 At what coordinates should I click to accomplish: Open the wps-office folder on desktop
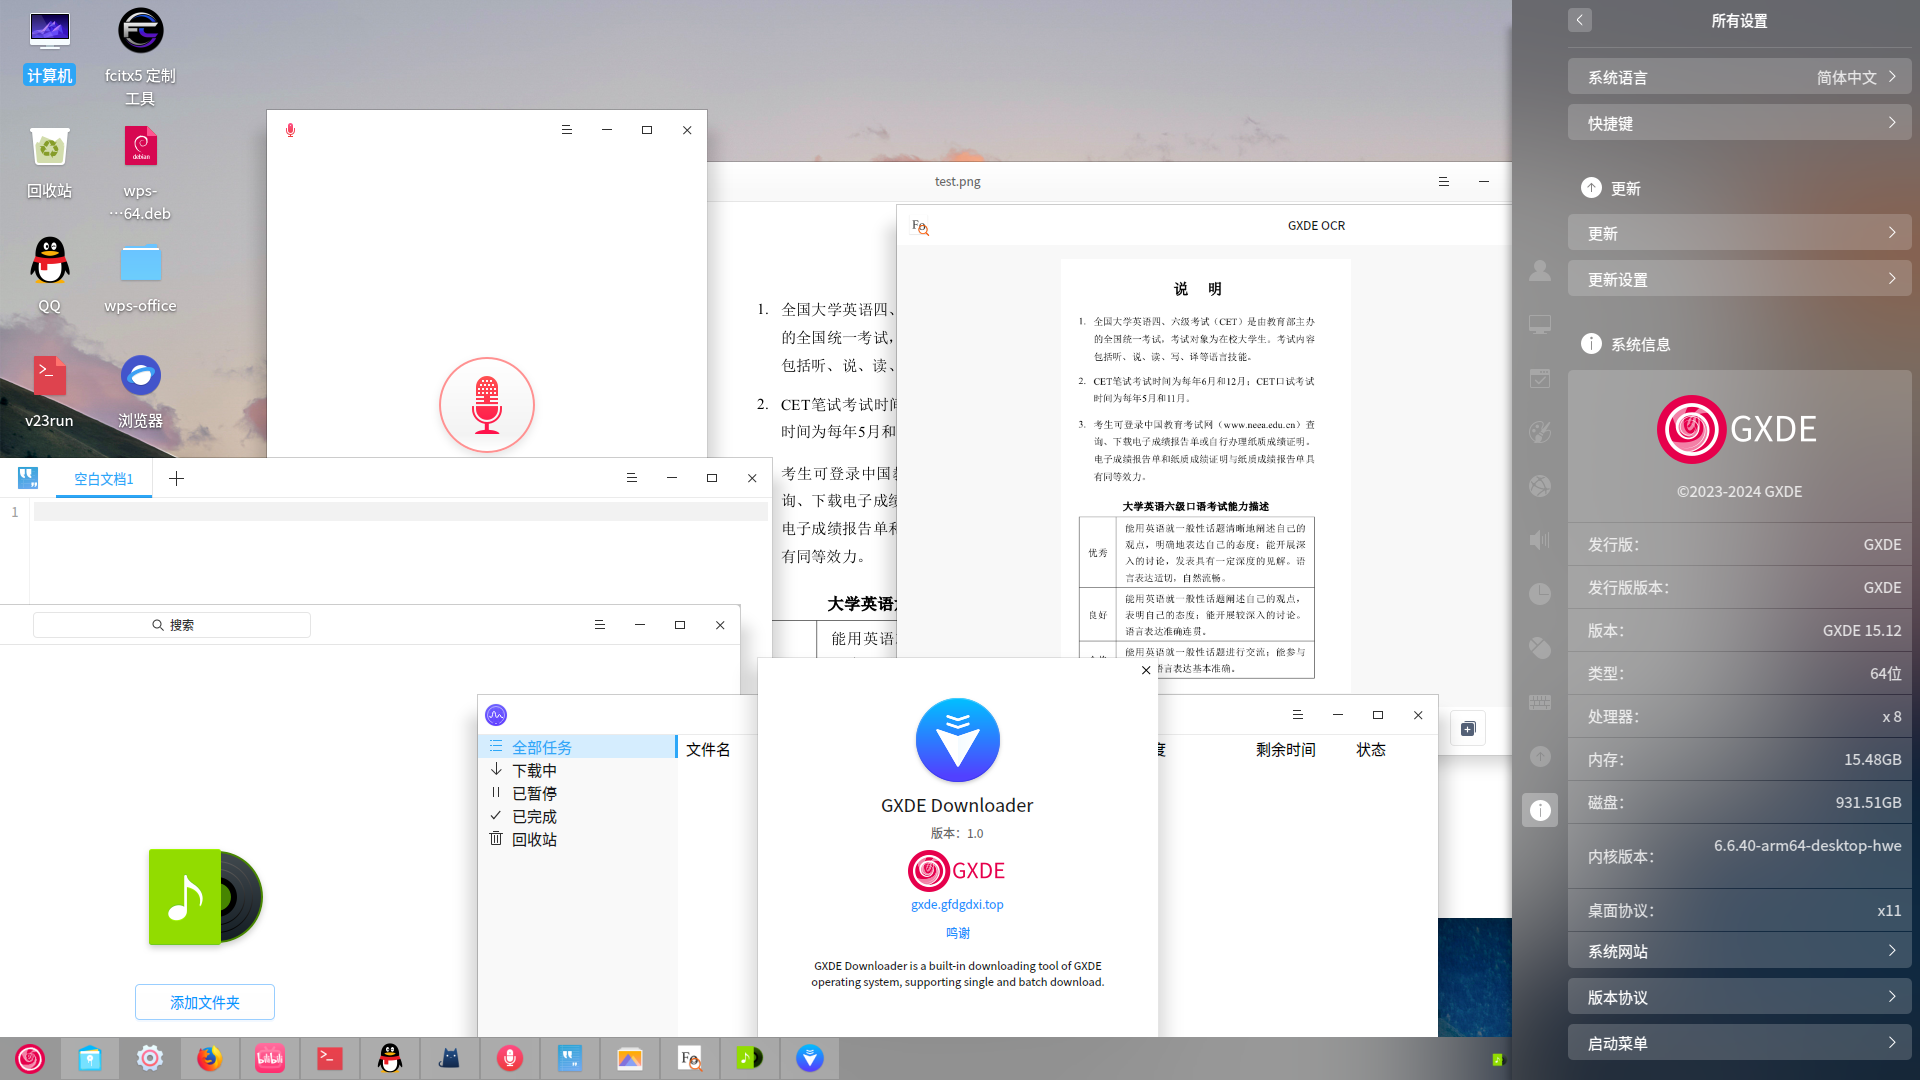coord(140,277)
